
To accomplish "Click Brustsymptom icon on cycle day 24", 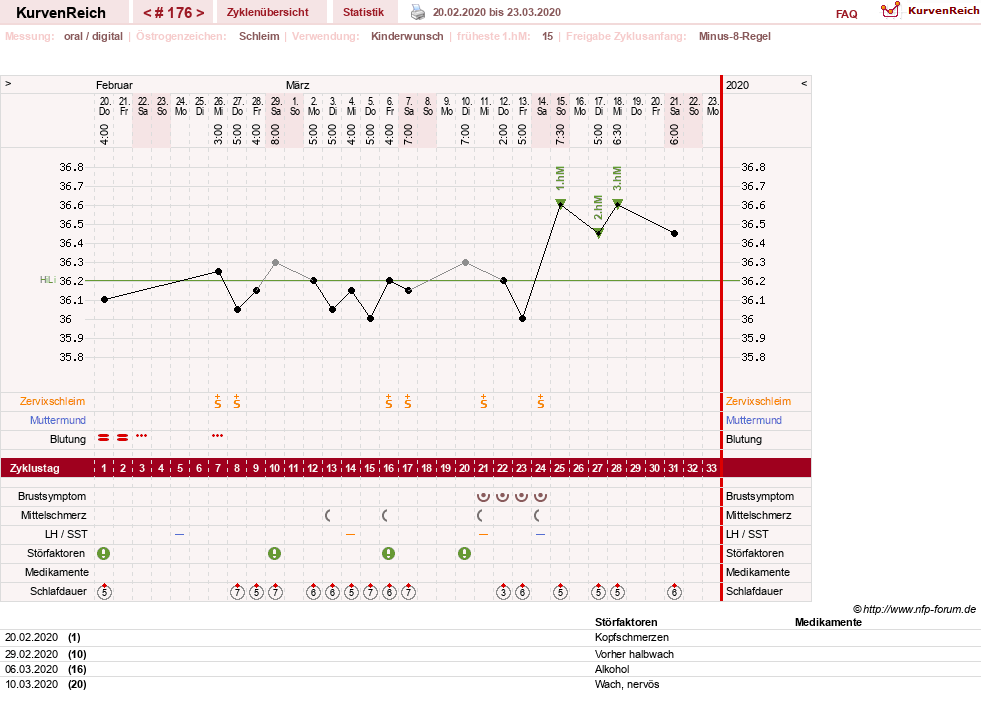I will 541,496.
